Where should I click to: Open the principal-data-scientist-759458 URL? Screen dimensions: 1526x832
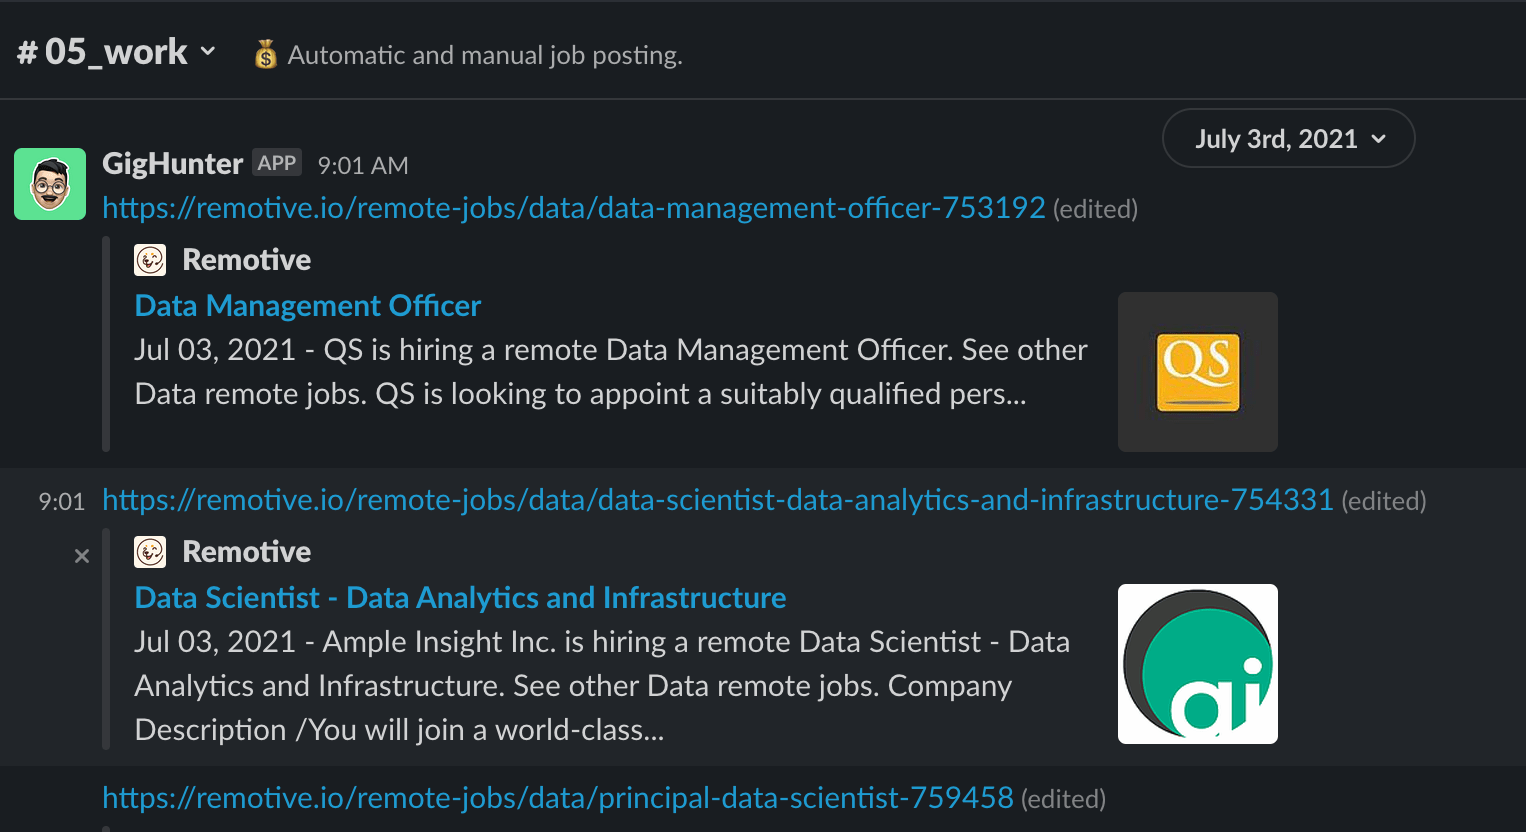coord(557,798)
